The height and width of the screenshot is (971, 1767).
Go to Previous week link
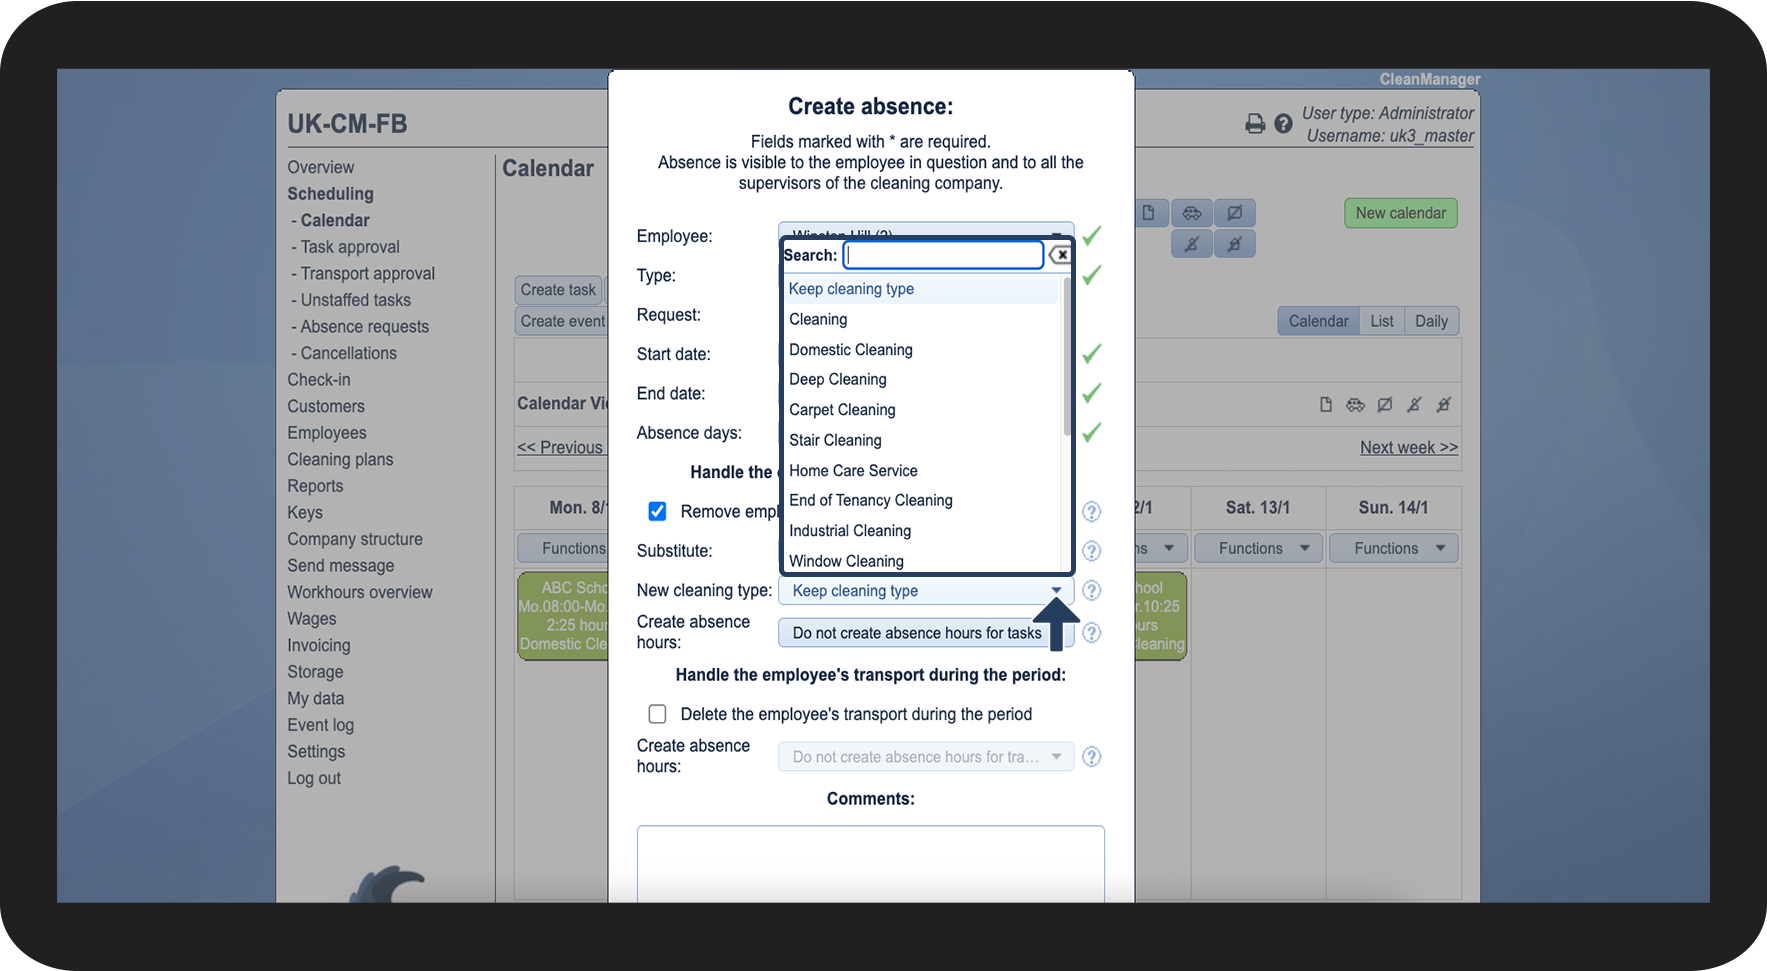(560, 448)
